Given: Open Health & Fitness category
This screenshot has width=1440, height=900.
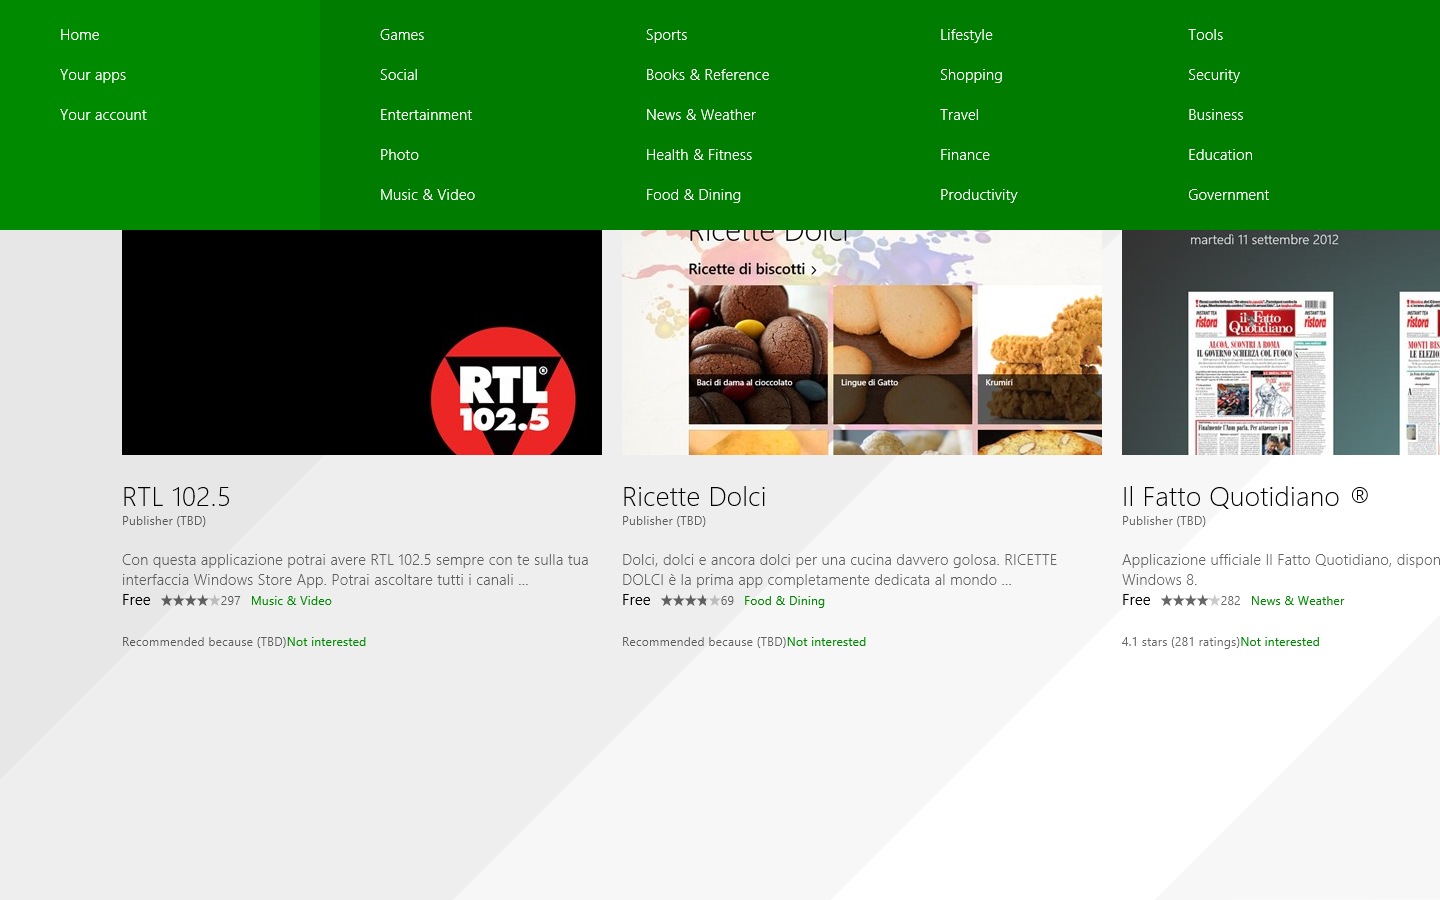Looking at the screenshot, I should click(x=699, y=155).
